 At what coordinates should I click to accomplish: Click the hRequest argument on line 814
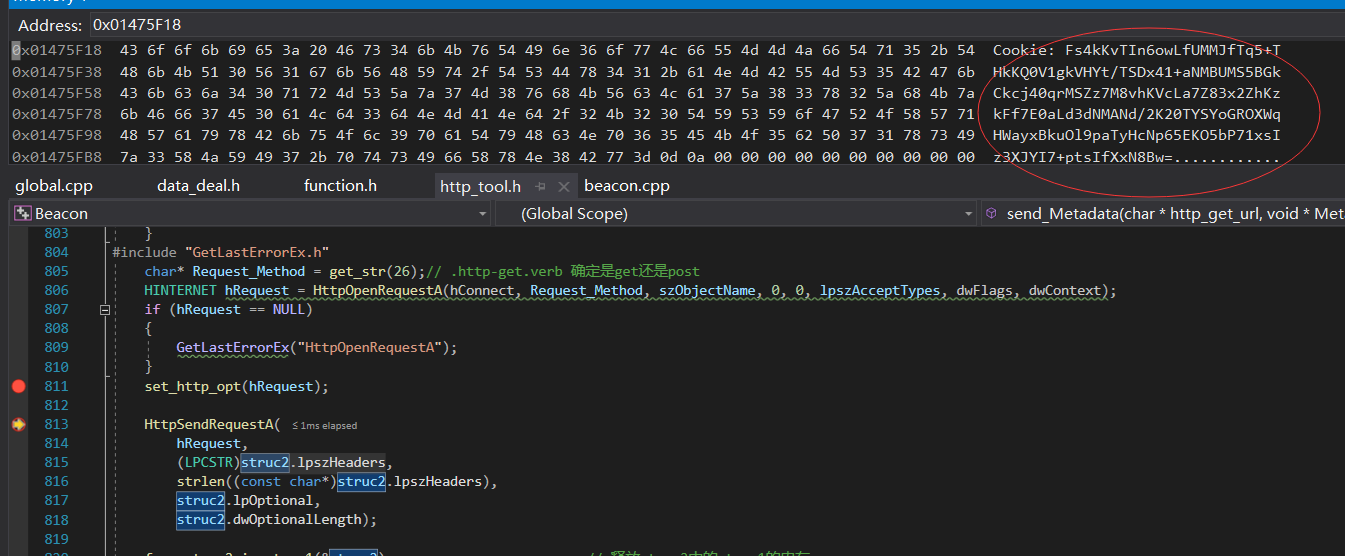point(208,443)
